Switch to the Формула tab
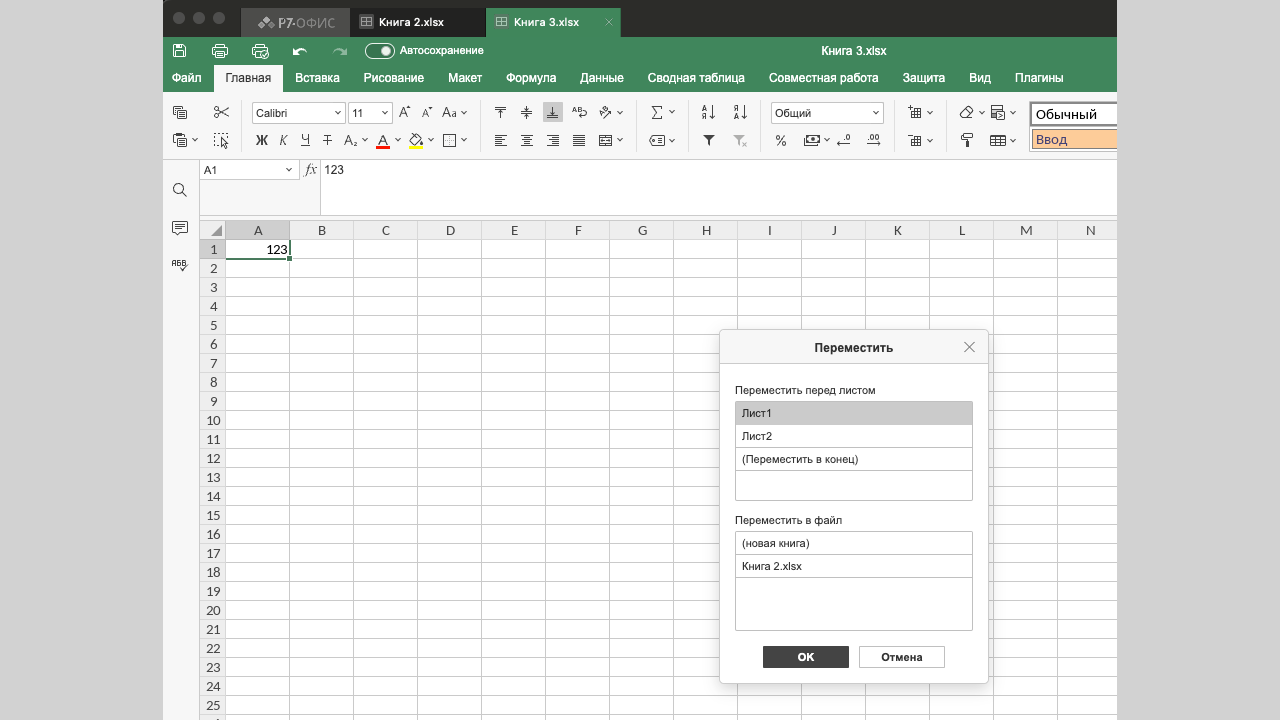The height and width of the screenshot is (720, 1280). click(531, 78)
